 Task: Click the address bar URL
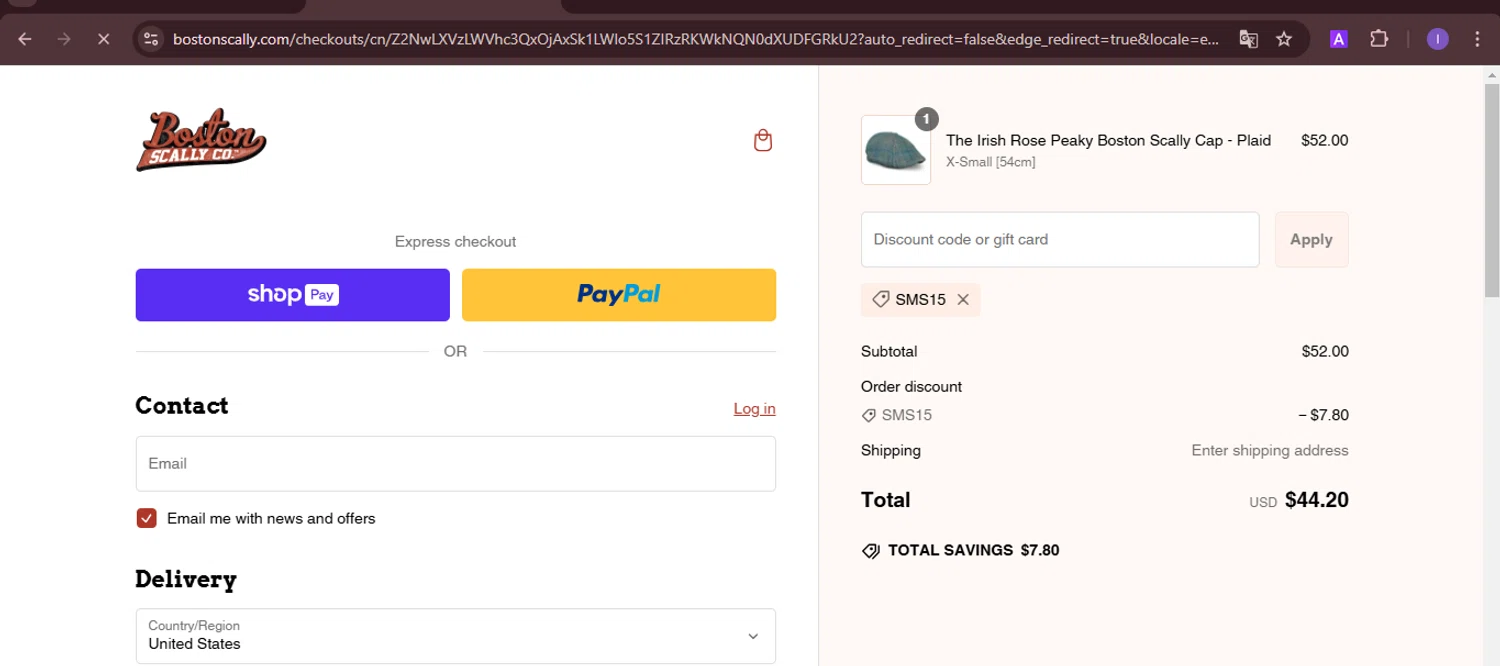695,39
